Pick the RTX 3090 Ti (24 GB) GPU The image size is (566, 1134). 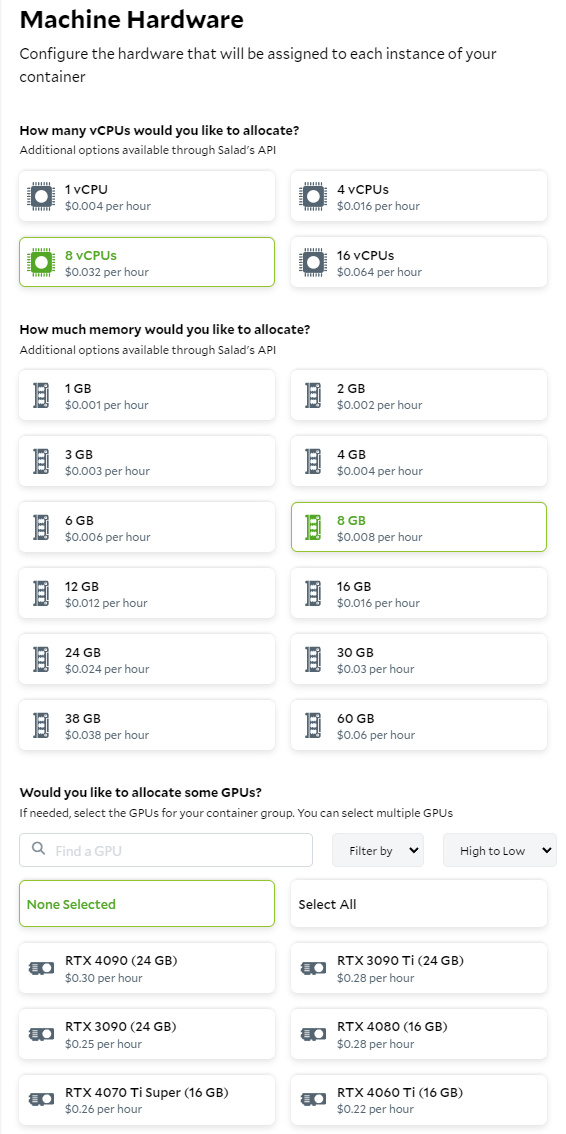point(419,968)
